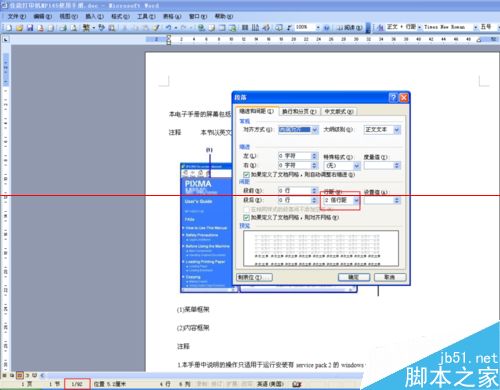Screen dimensions: 500x390
Task: Click the 段前 spacing before spinner
Action: click(314, 190)
